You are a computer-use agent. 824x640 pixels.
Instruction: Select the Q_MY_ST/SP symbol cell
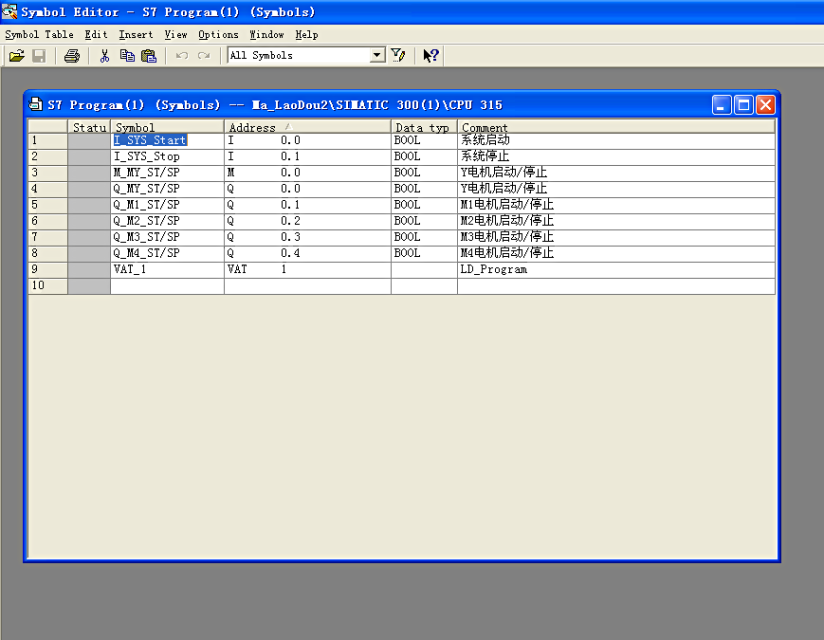tap(167, 189)
